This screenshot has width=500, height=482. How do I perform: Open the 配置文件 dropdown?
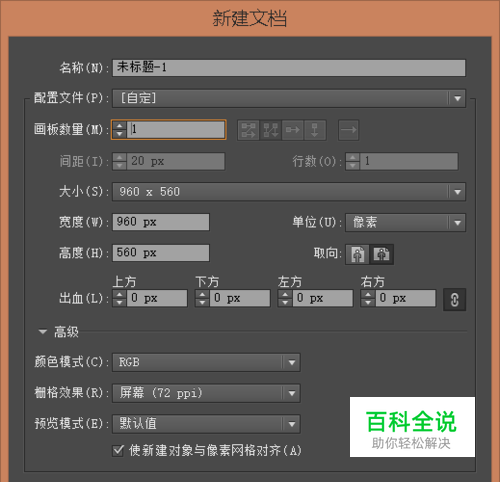pos(289,98)
